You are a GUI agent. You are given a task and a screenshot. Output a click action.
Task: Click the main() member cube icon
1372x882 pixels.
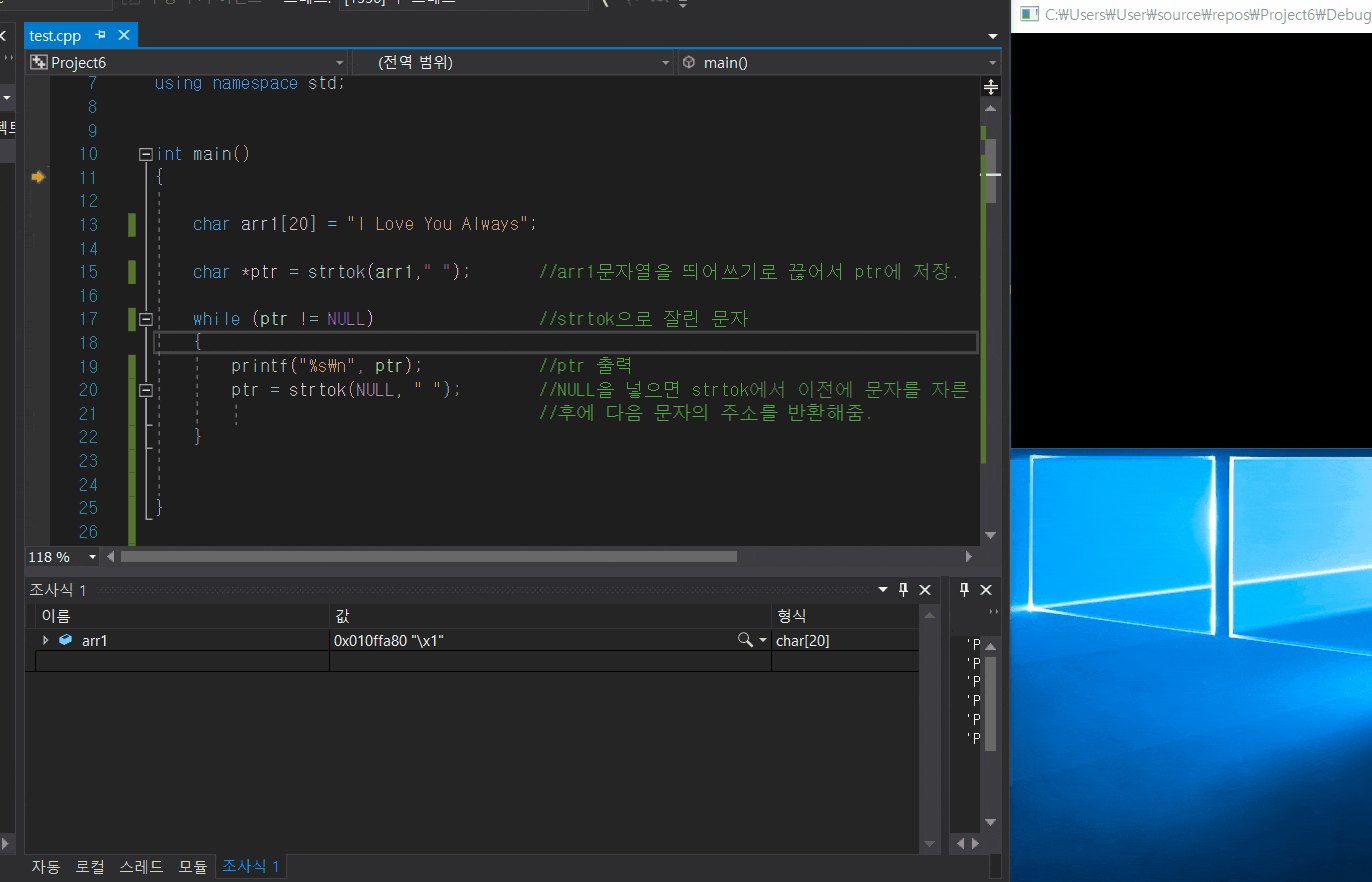click(689, 63)
